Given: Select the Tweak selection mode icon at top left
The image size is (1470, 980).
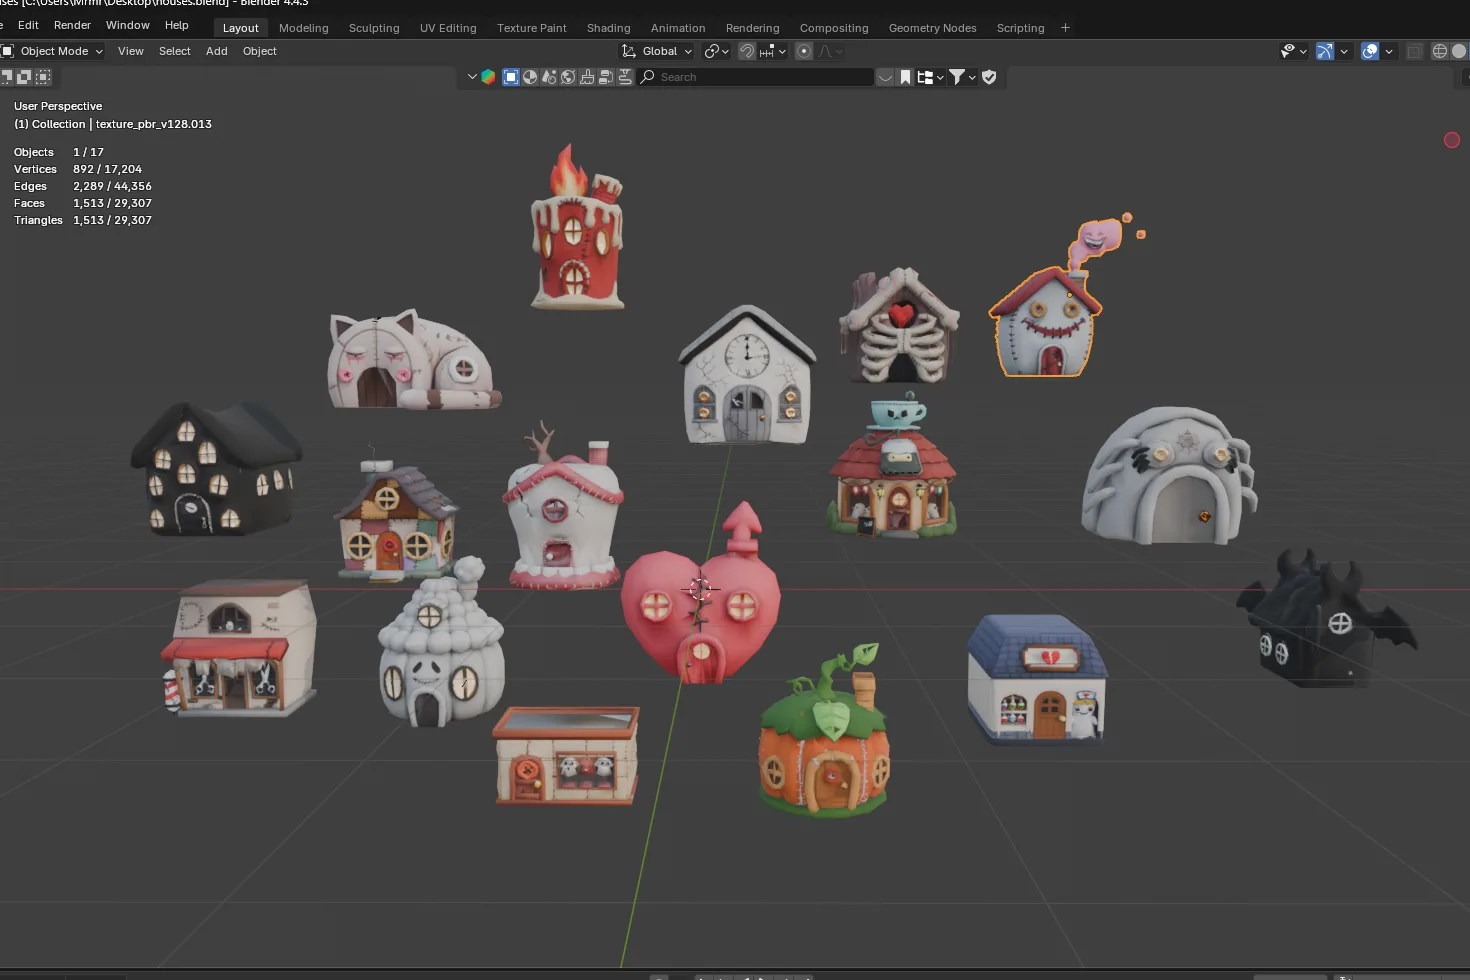Looking at the screenshot, I should pos(8,77).
